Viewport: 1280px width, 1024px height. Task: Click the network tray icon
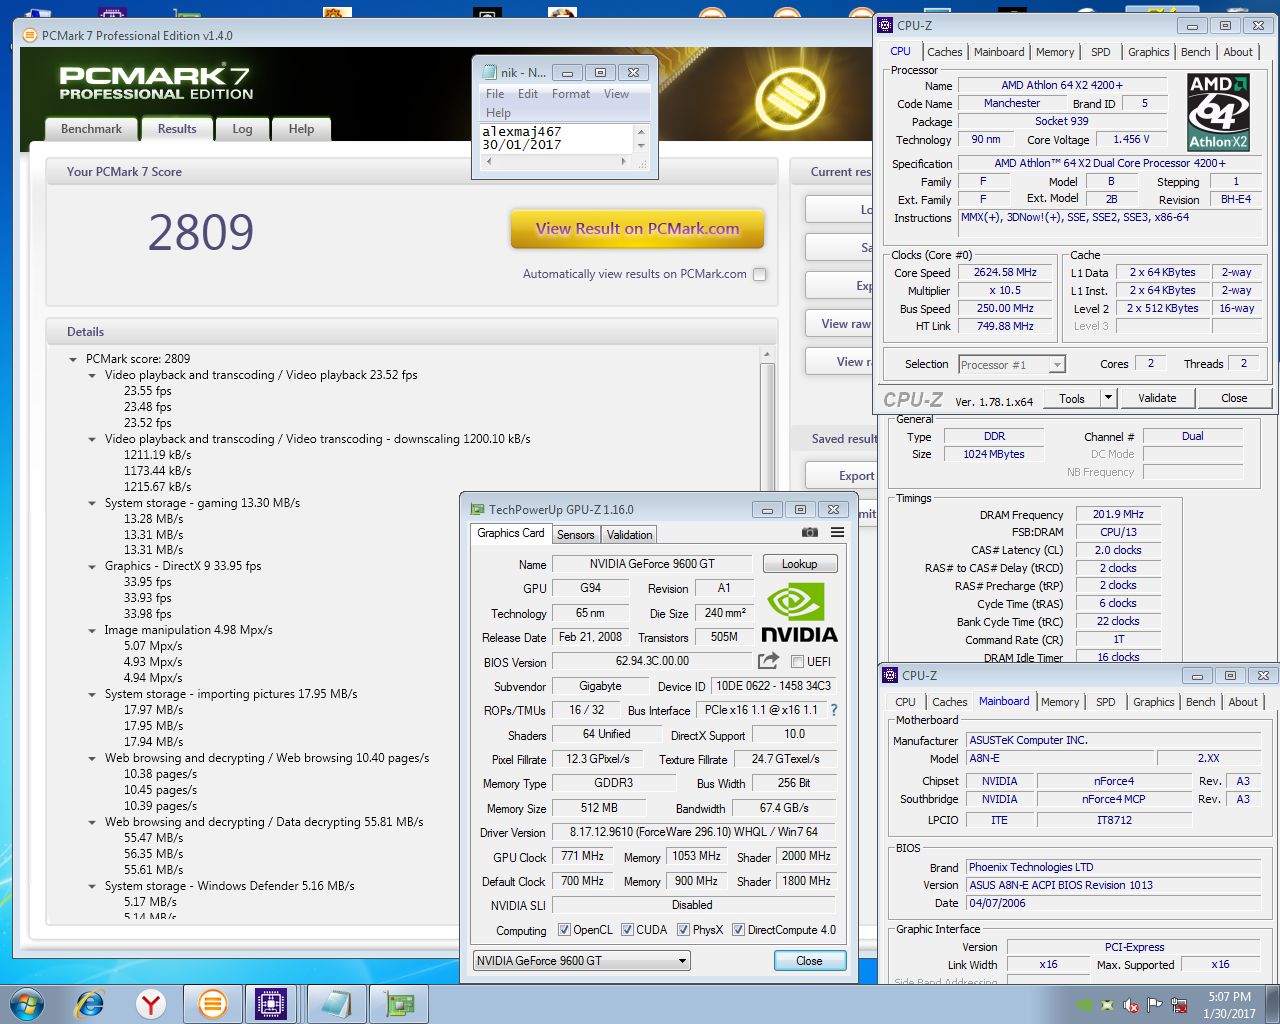(x=1180, y=1005)
